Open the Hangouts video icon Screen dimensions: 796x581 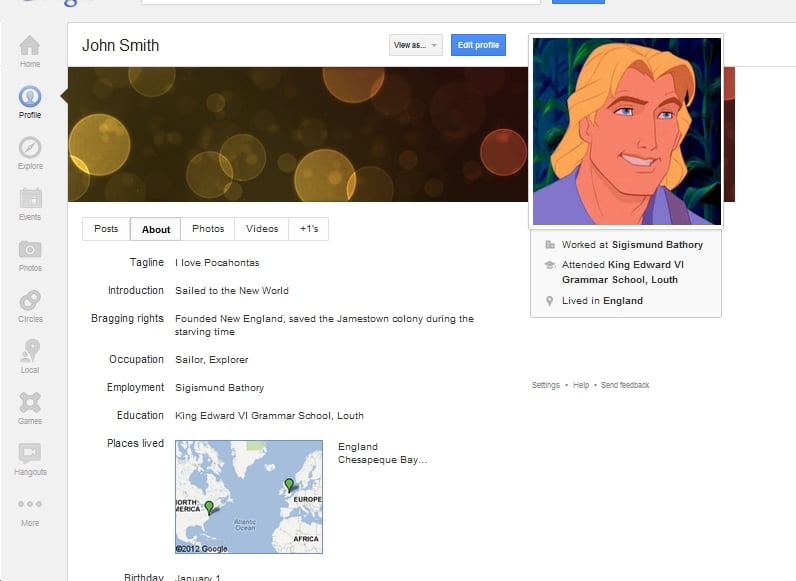coord(30,453)
